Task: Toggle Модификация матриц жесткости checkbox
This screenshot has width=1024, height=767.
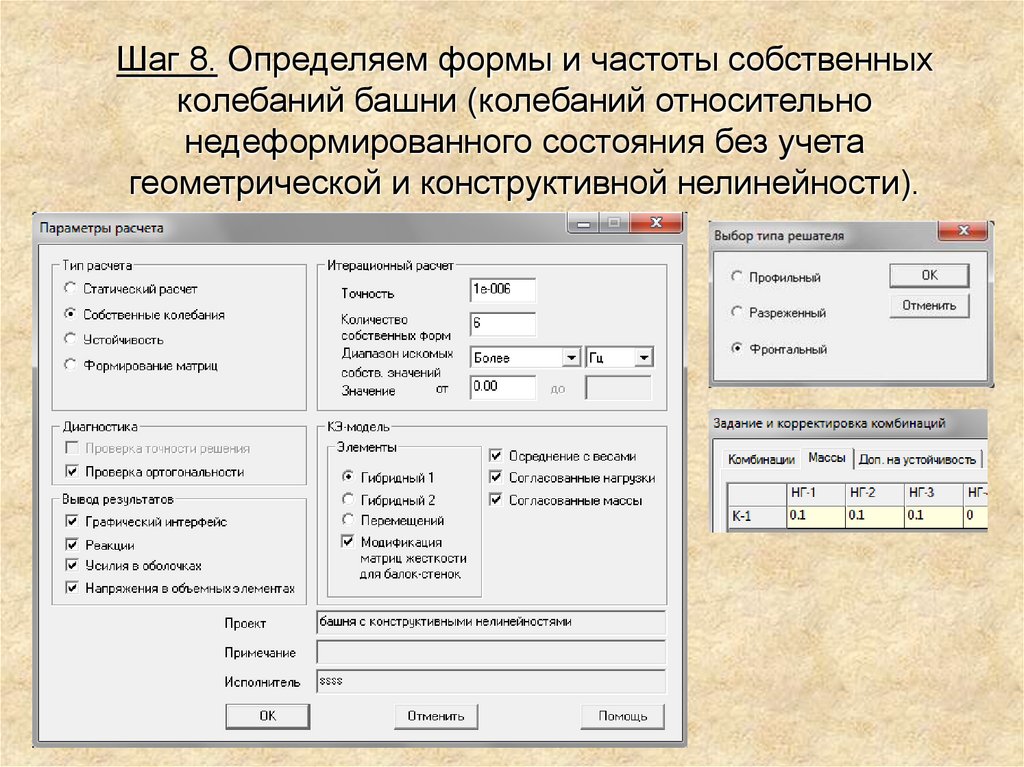Action: pyautogui.click(x=348, y=542)
